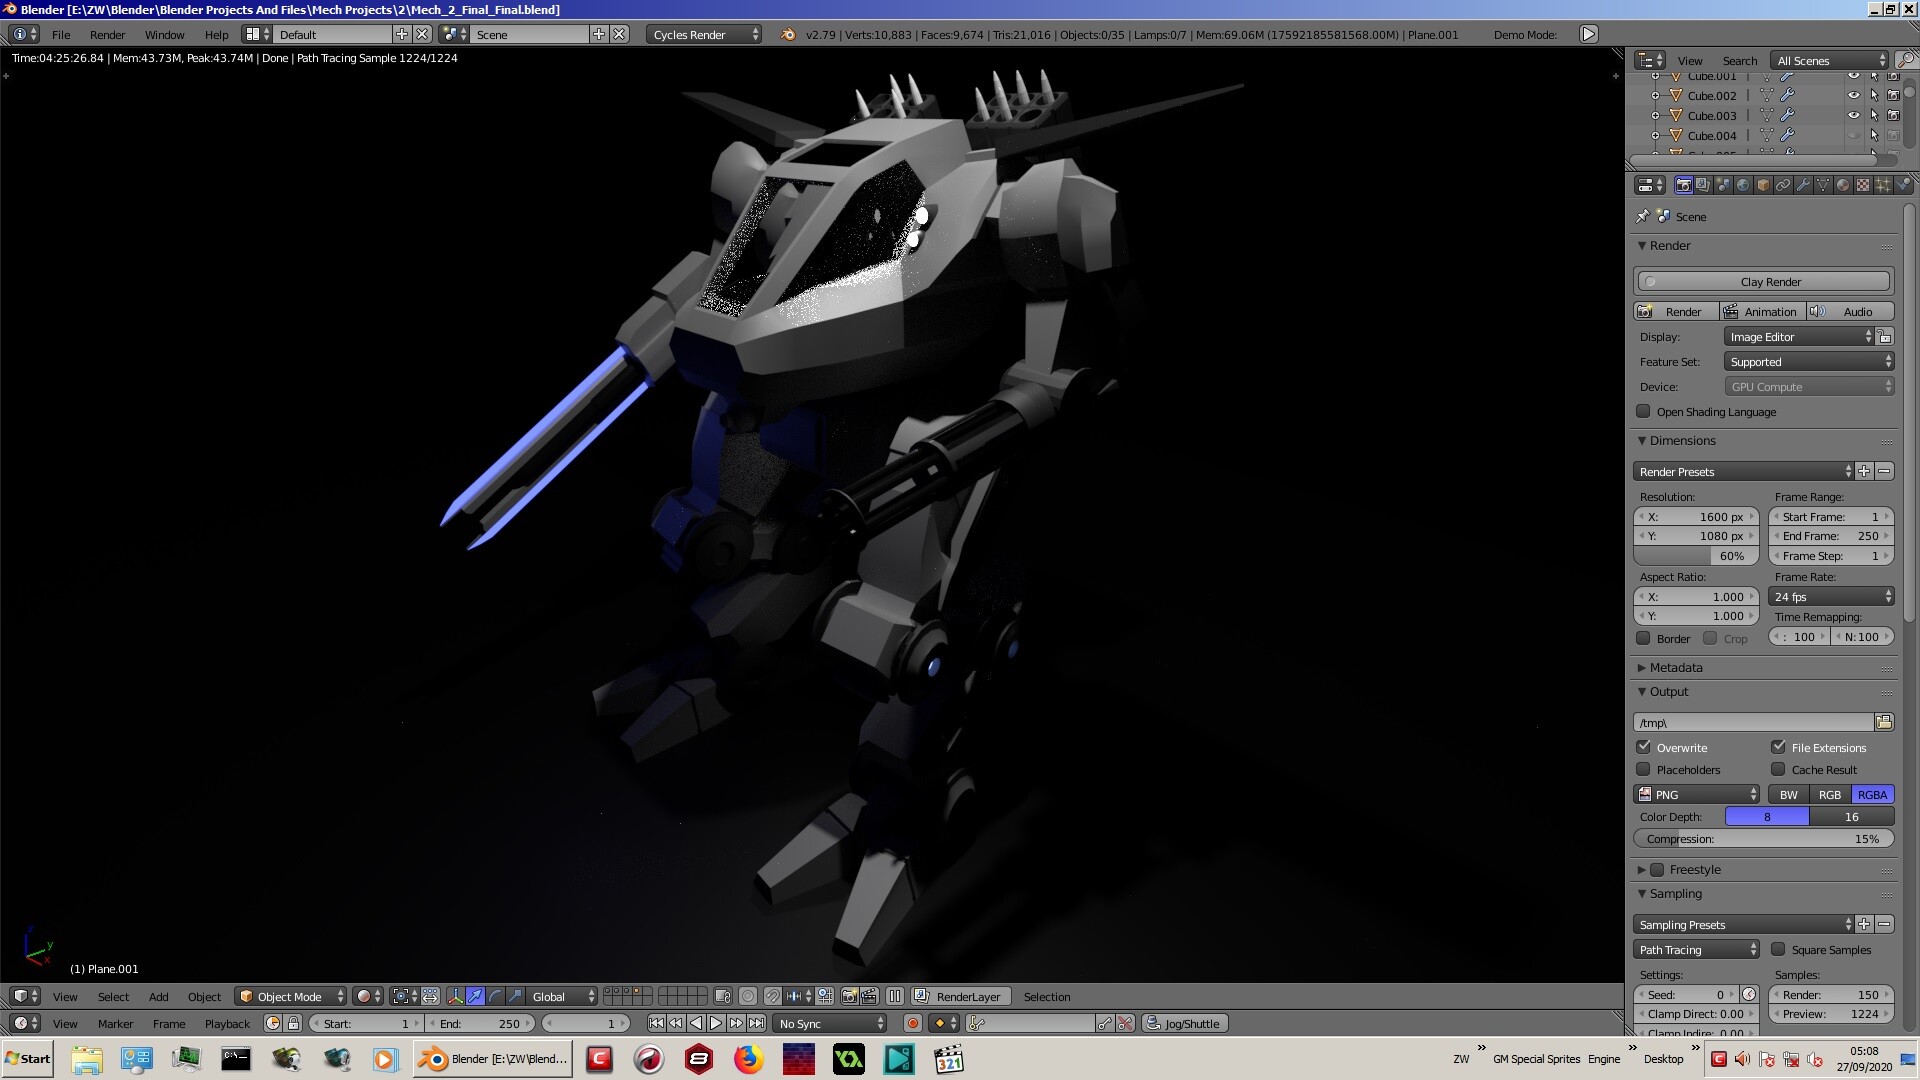Open the Particles properties tab
1920x1080 pixels.
pyautogui.click(x=1883, y=185)
